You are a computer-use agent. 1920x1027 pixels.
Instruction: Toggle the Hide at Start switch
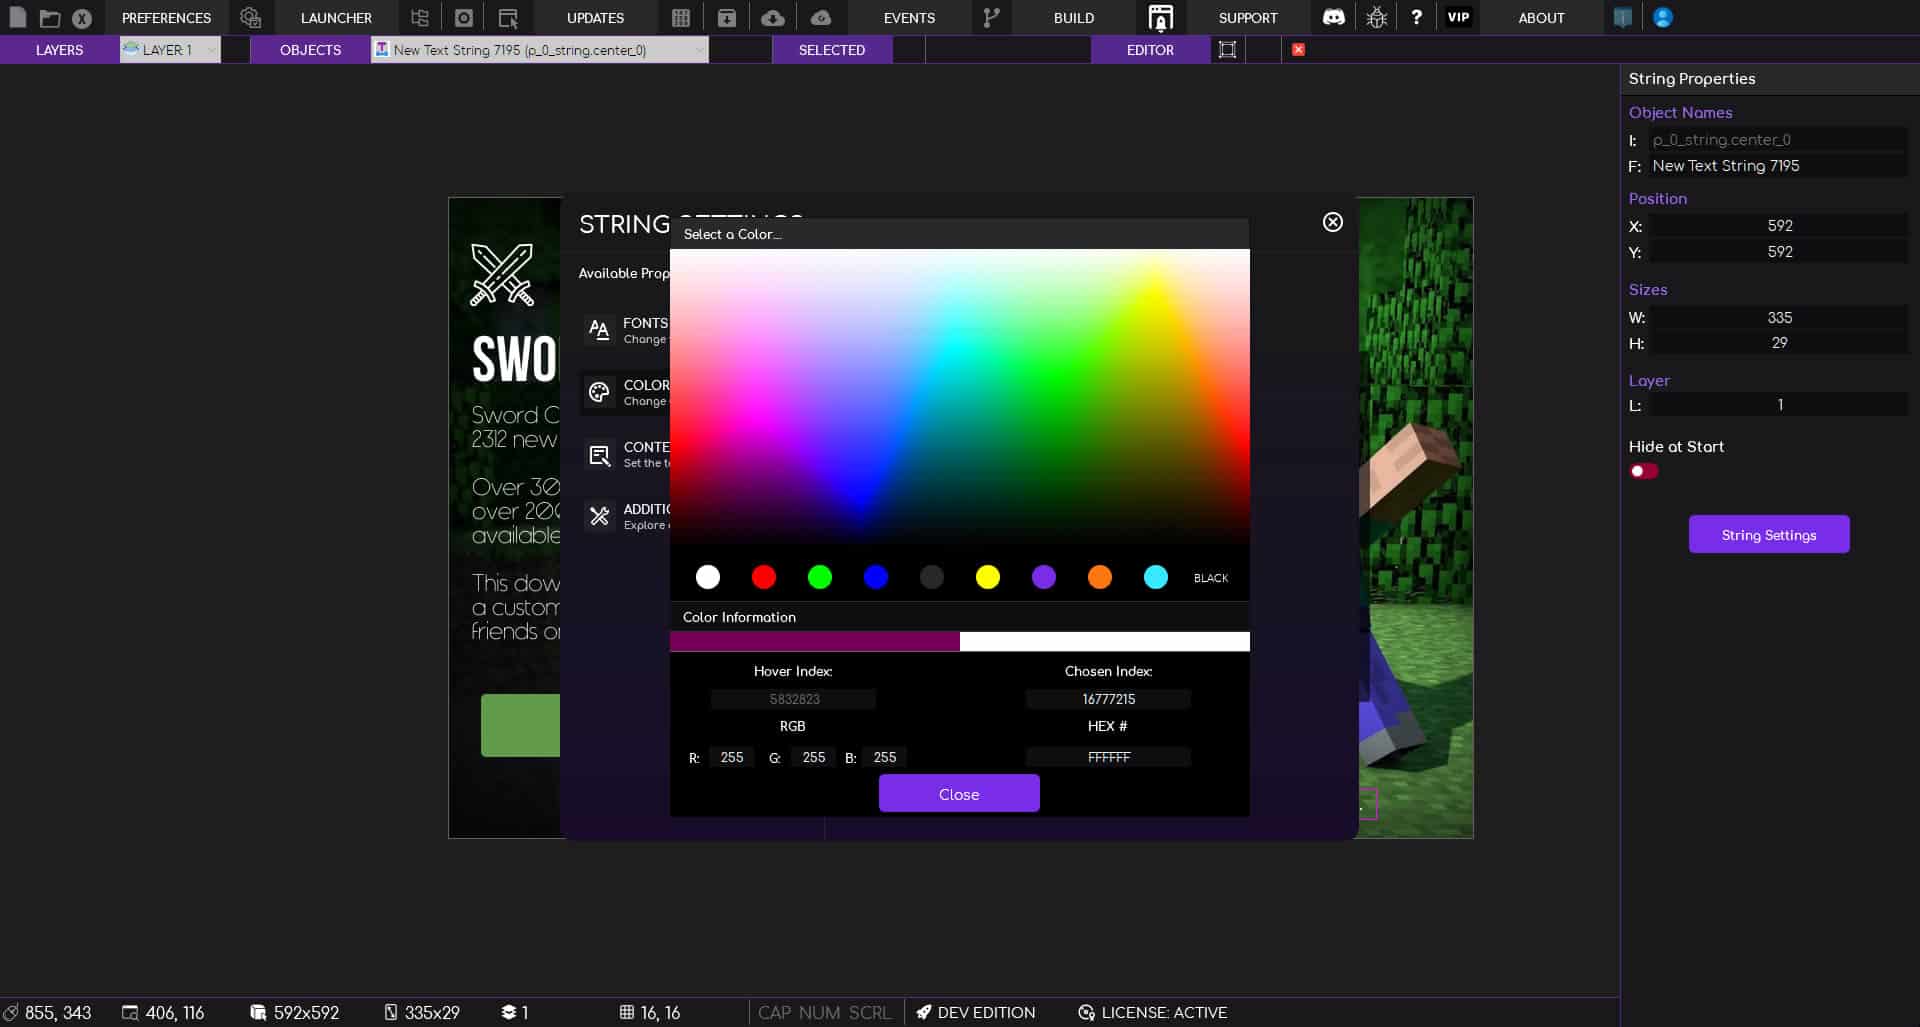click(1643, 470)
